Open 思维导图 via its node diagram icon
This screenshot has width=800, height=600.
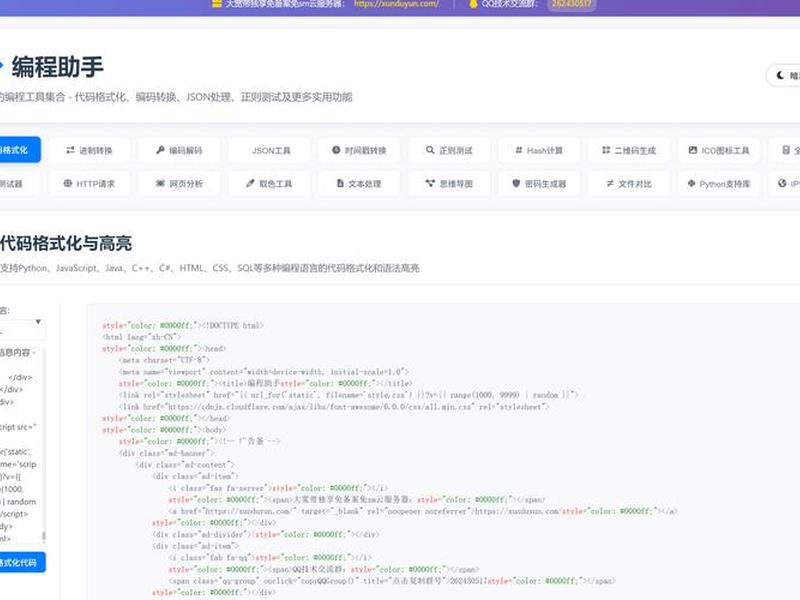click(x=430, y=183)
